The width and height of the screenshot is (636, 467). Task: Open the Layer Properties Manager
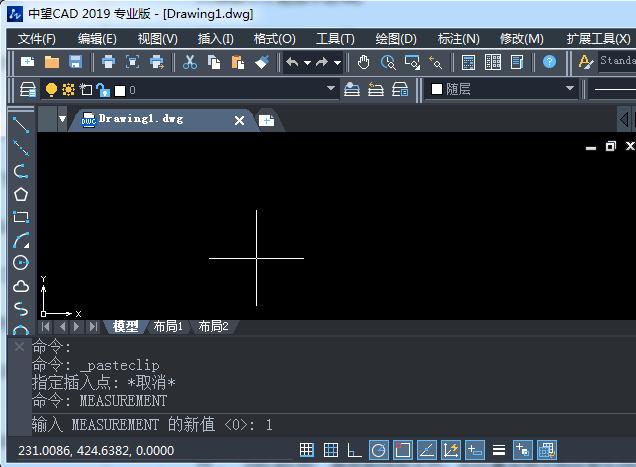point(28,89)
